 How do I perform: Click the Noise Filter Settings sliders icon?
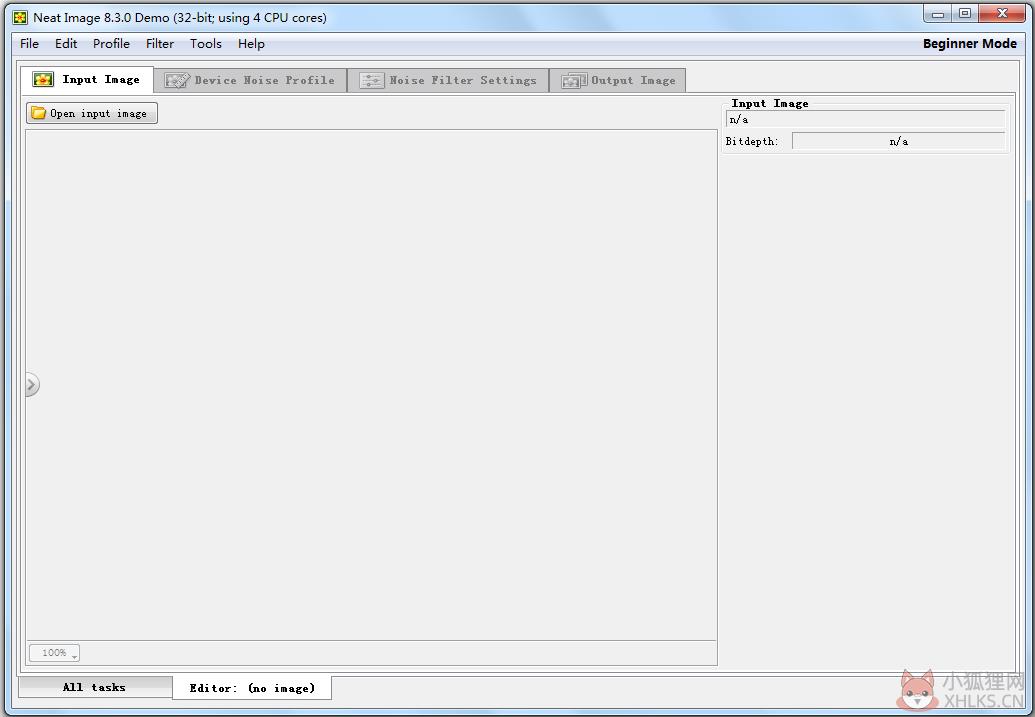[371, 81]
